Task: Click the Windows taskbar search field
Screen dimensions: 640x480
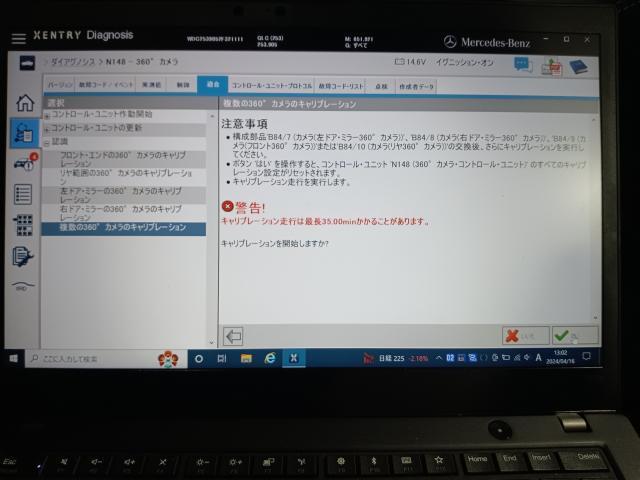Action: (x=105, y=359)
